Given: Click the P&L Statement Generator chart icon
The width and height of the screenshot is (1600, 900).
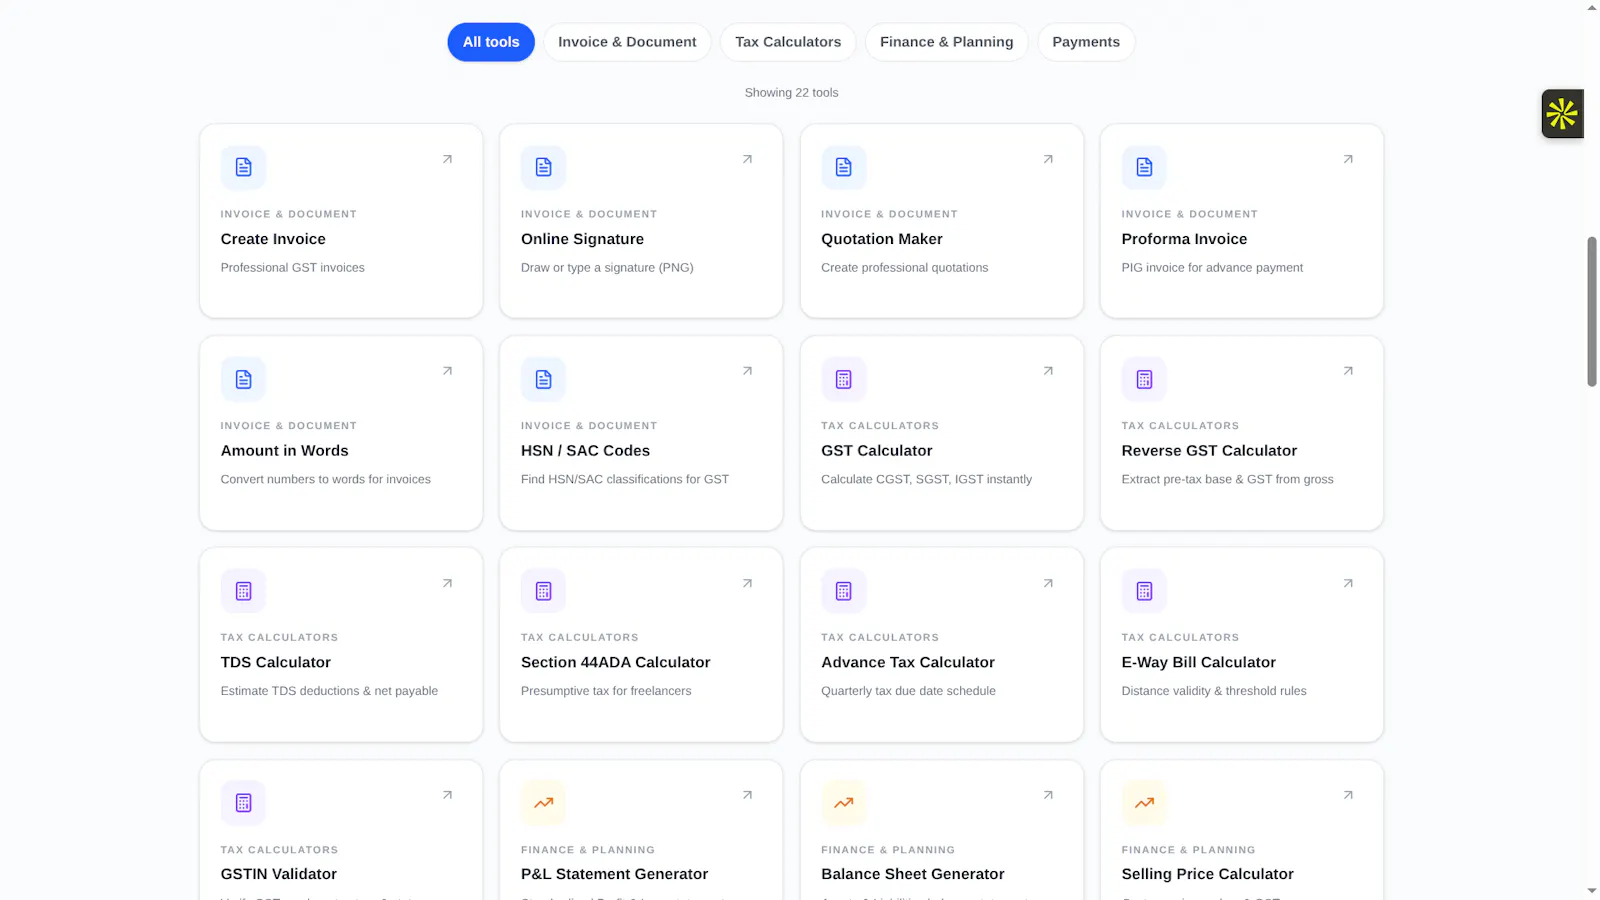Looking at the screenshot, I should 543,803.
